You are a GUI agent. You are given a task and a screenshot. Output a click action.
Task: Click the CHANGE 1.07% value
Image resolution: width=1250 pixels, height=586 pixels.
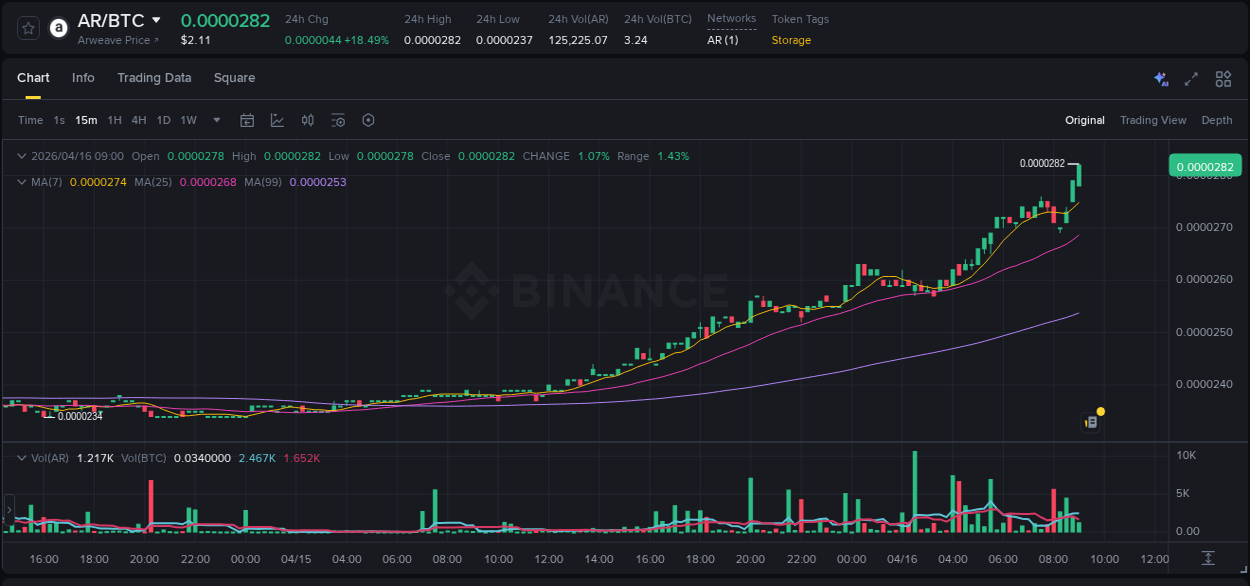(593, 156)
